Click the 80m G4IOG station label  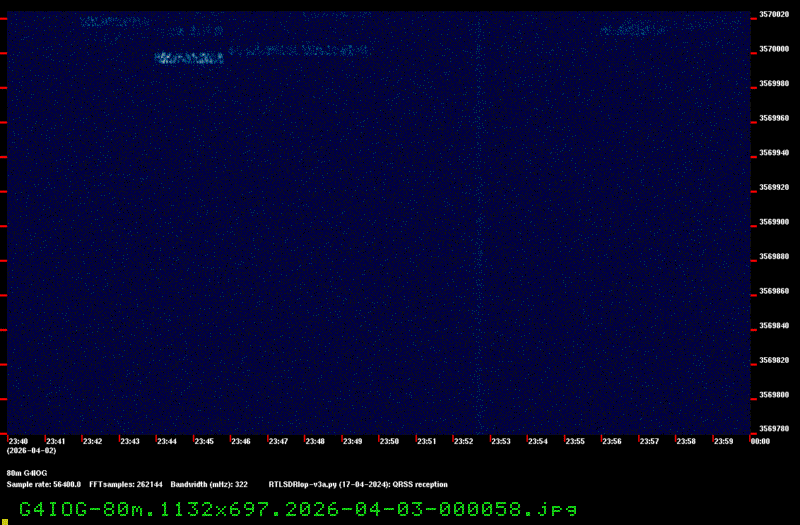(x=27, y=473)
